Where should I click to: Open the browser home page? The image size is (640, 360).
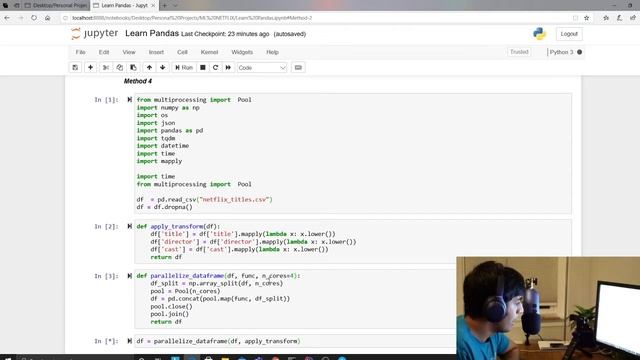(x=47, y=18)
